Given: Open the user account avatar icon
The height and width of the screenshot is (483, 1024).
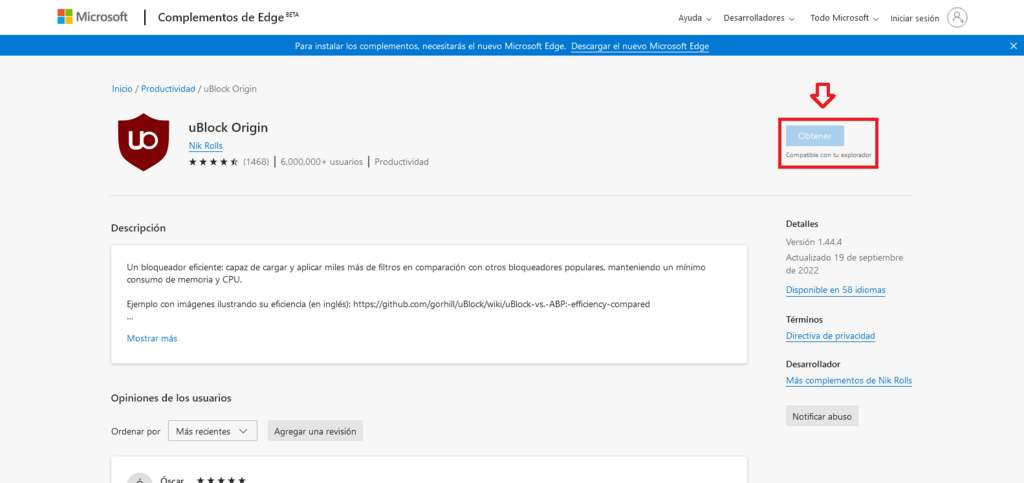Looking at the screenshot, I should click(957, 18).
